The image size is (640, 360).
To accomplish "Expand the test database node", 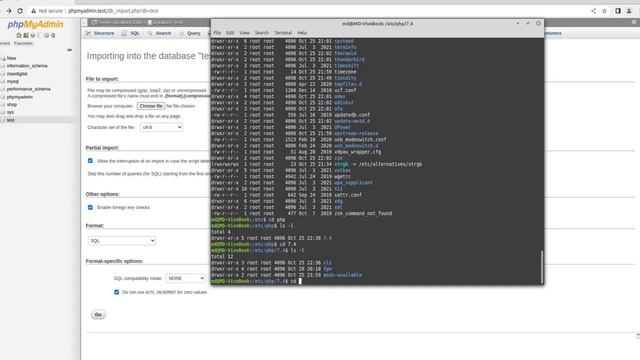I will (3, 120).
